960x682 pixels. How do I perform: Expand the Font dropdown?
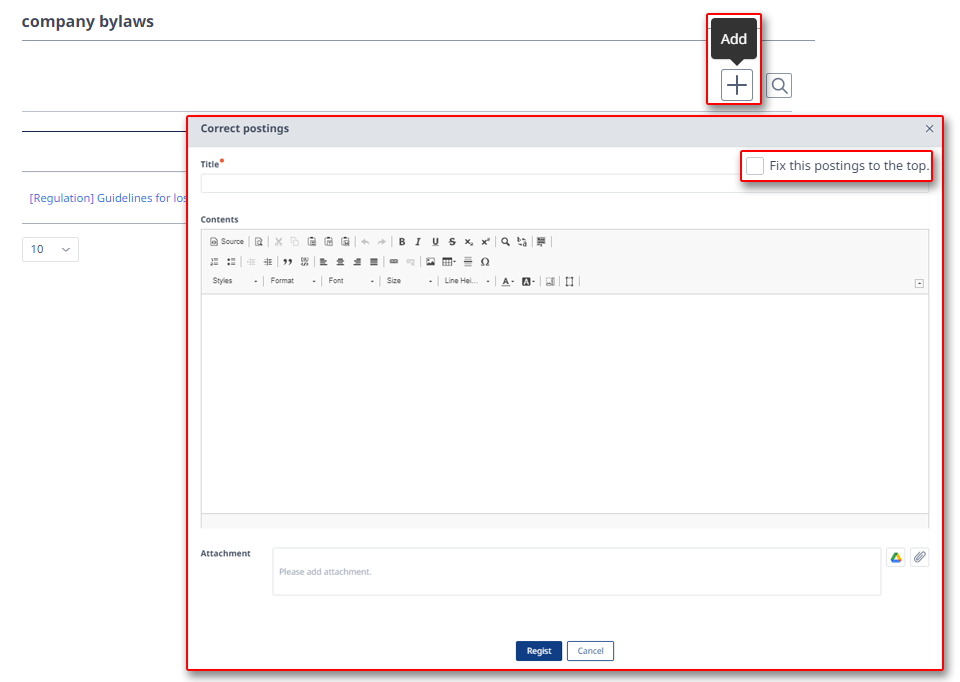click(351, 281)
